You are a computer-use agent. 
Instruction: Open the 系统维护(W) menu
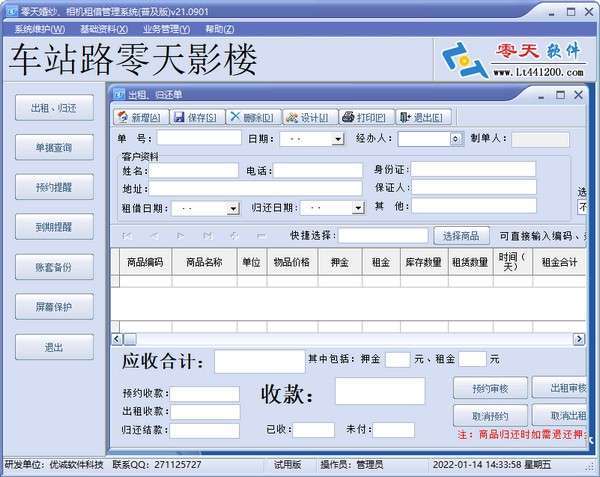39,29
